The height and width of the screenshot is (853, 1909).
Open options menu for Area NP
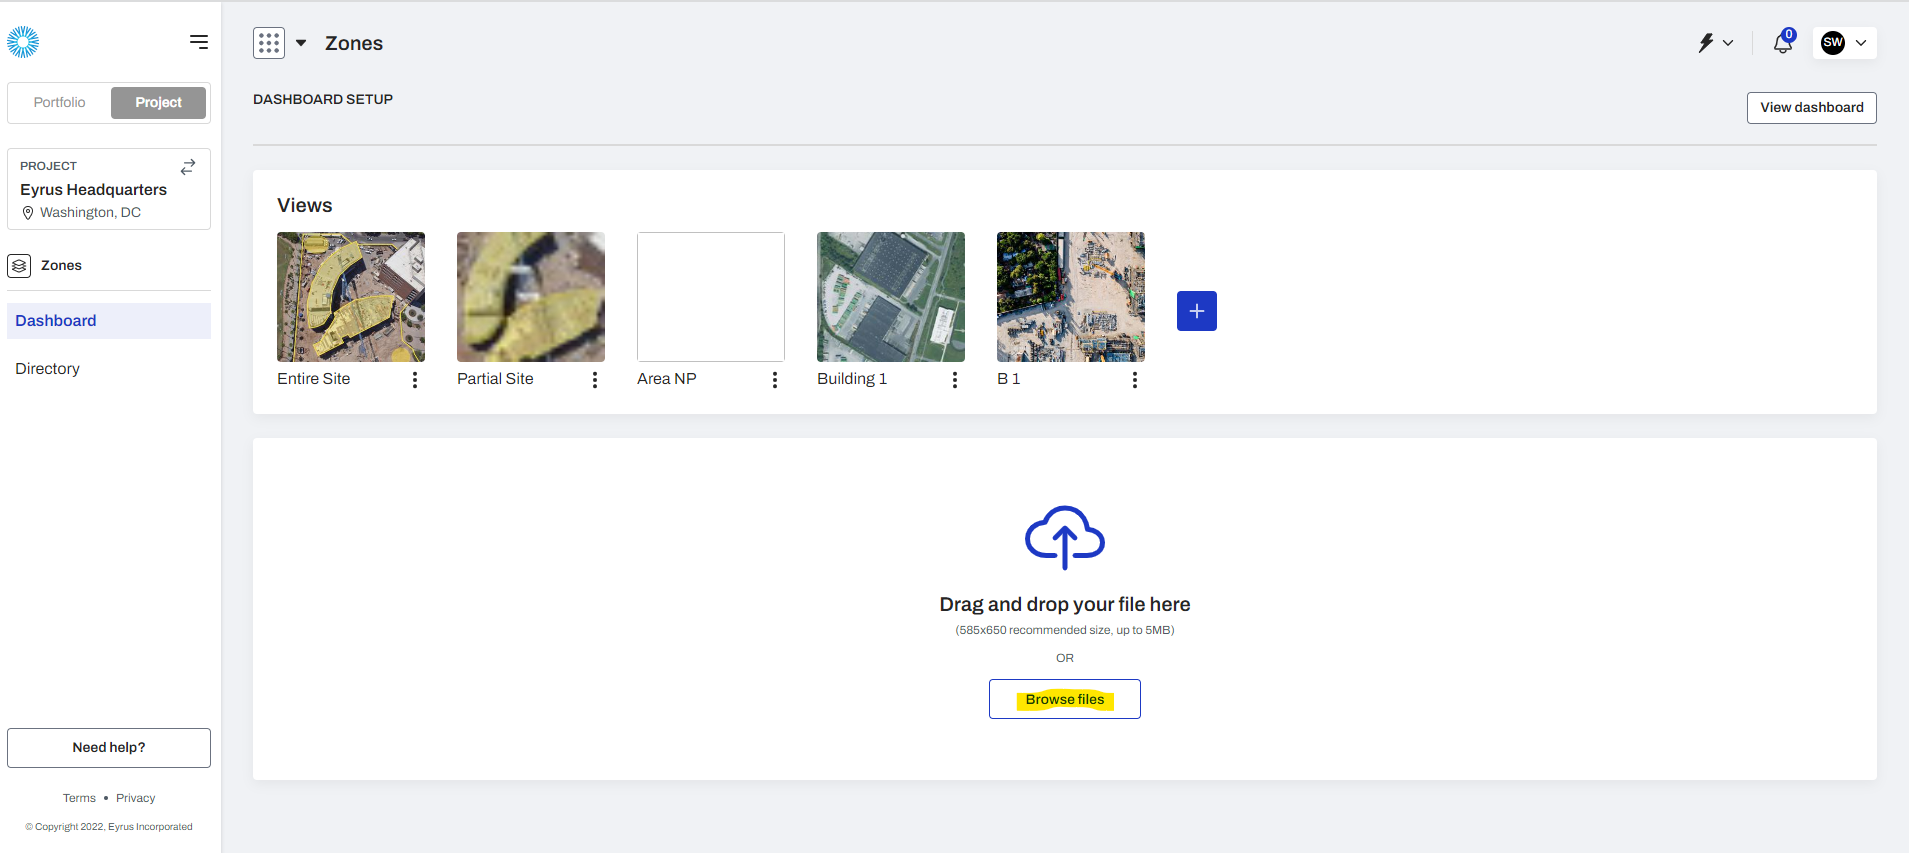[775, 380]
